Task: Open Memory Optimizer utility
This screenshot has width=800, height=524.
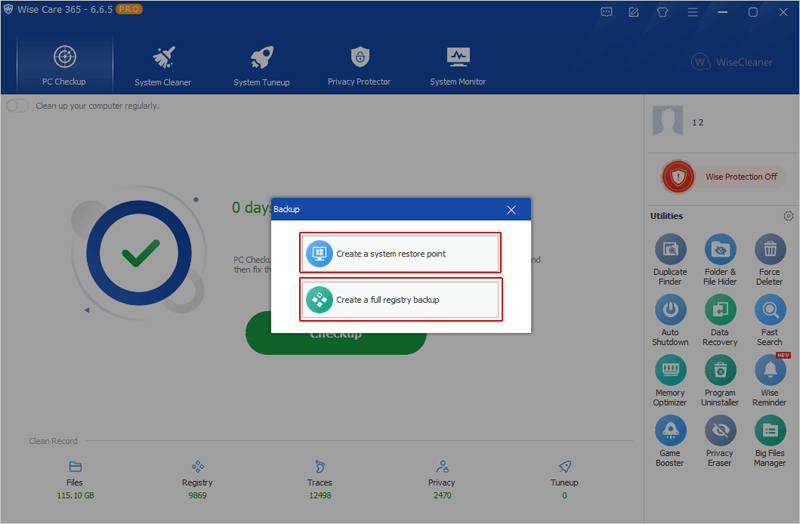Action: pos(670,381)
